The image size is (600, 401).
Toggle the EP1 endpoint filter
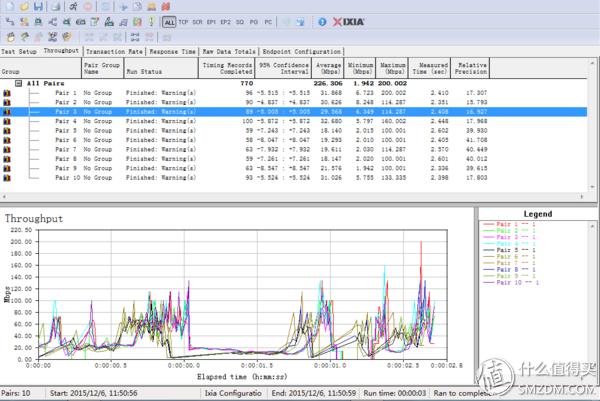pos(212,20)
